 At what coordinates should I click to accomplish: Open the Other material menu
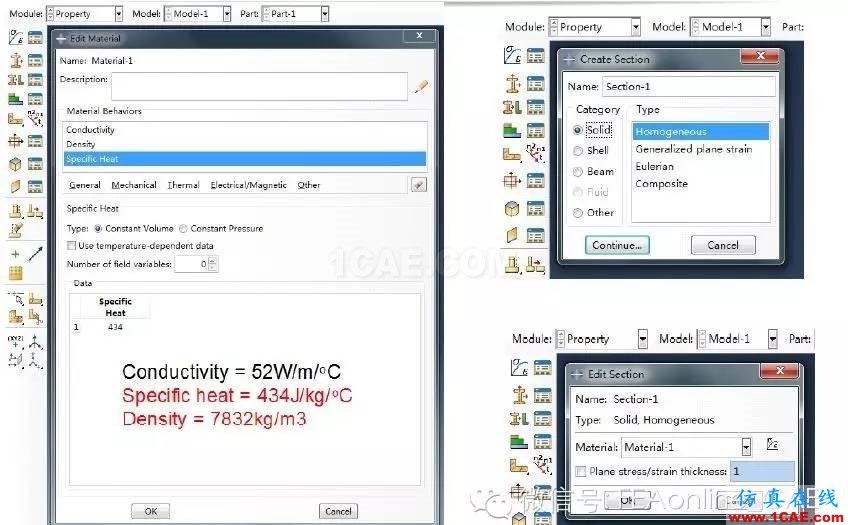(309, 185)
